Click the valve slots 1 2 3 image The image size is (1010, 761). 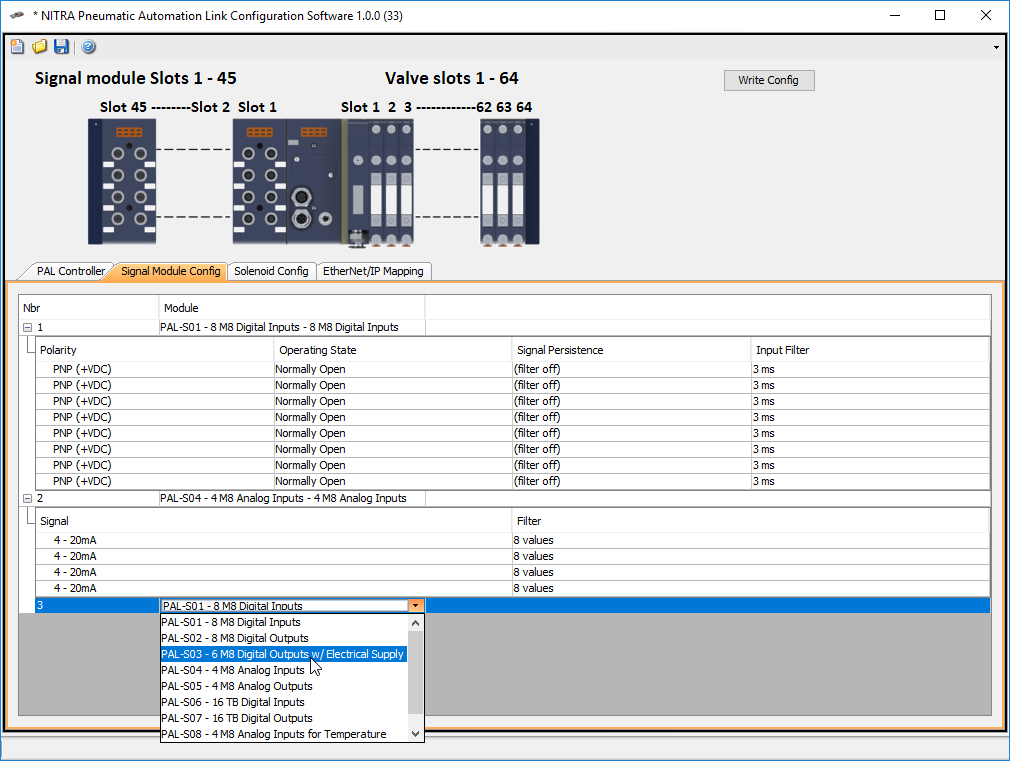pos(390,182)
